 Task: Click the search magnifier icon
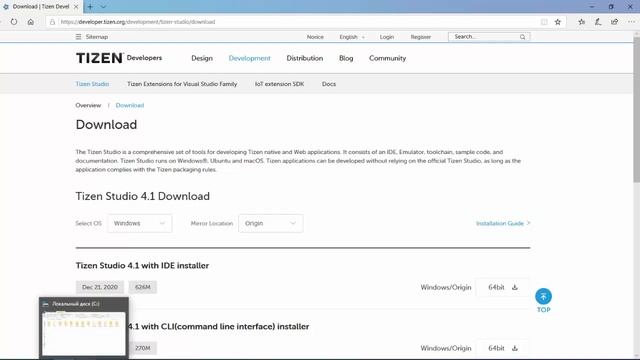pyautogui.click(x=522, y=37)
